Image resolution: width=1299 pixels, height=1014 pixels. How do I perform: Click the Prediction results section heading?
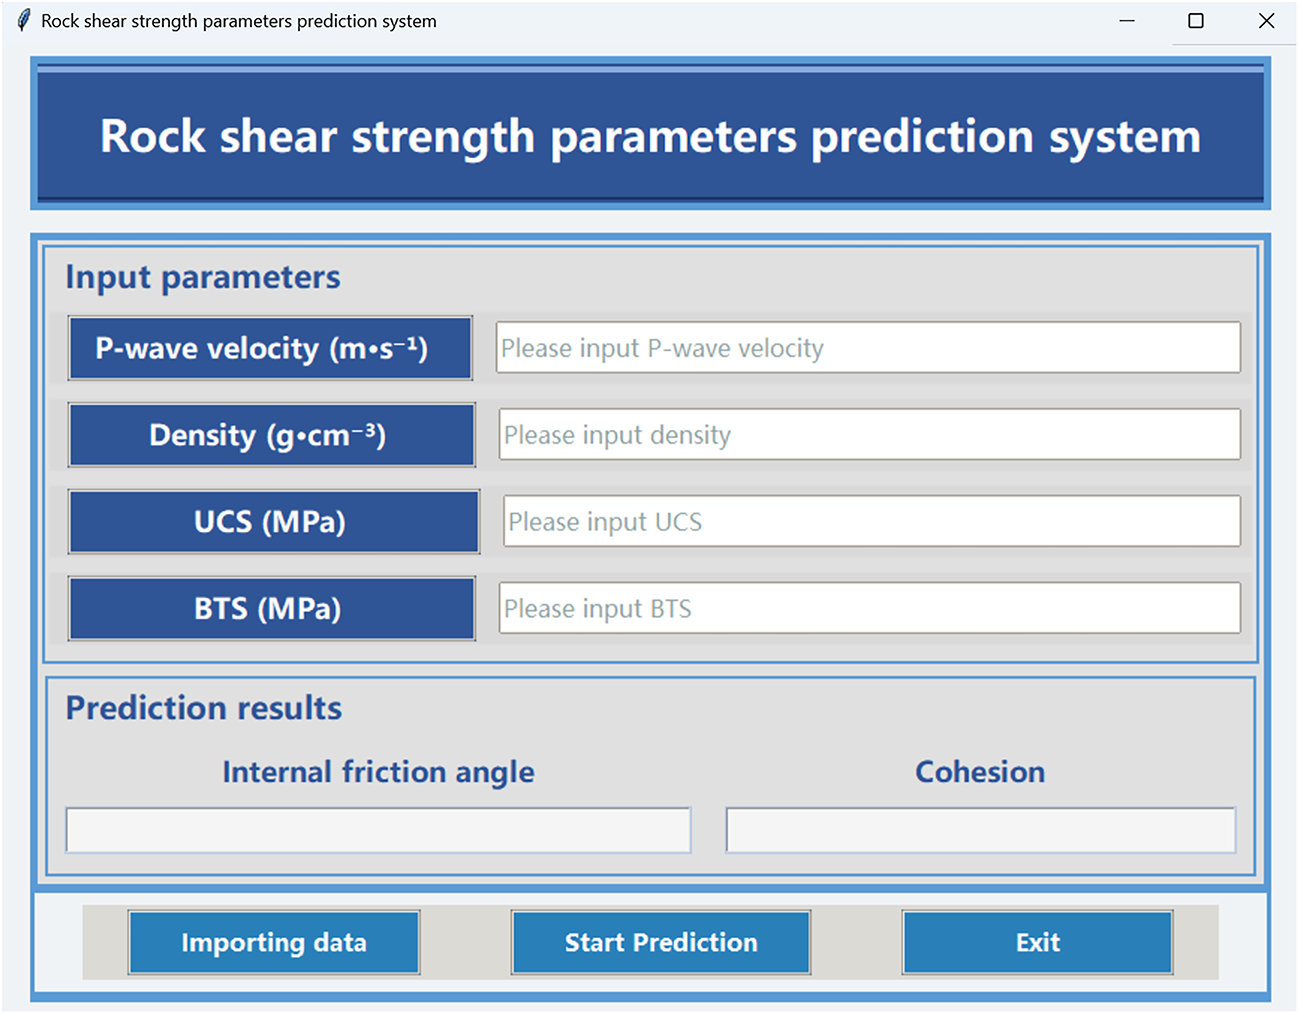click(204, 708)
